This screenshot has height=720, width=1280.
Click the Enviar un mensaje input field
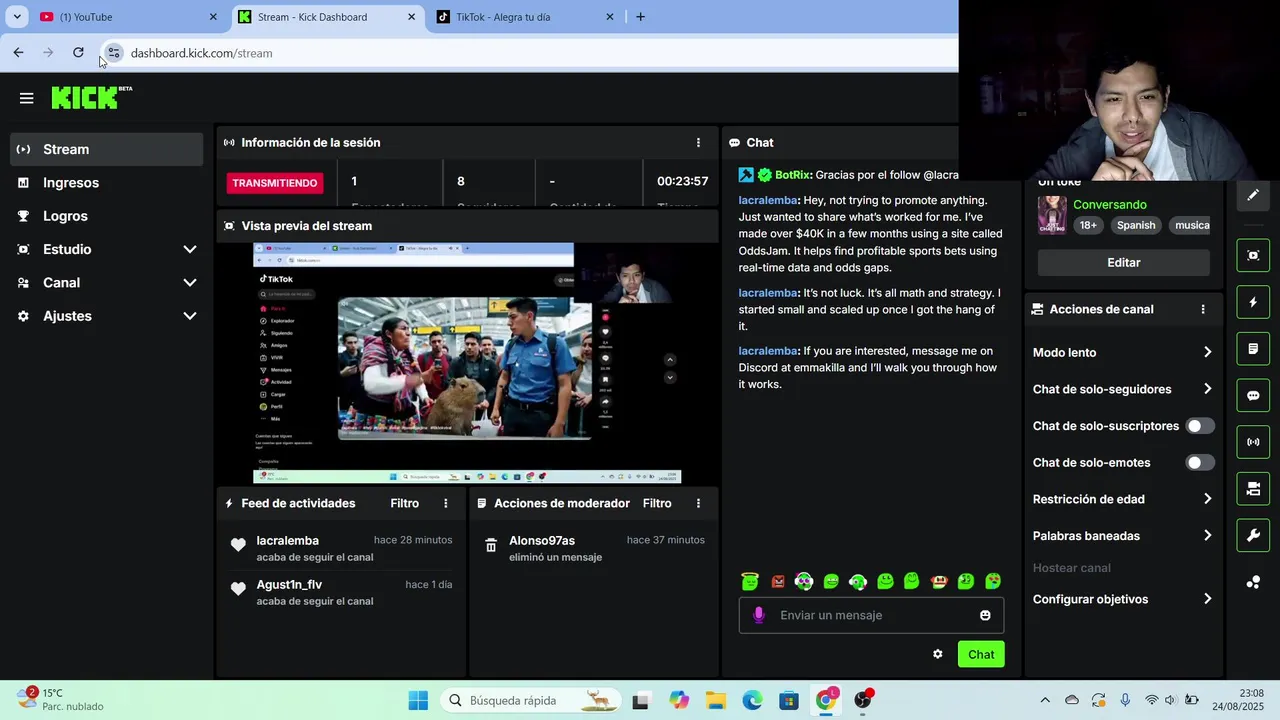click(872, 615)
